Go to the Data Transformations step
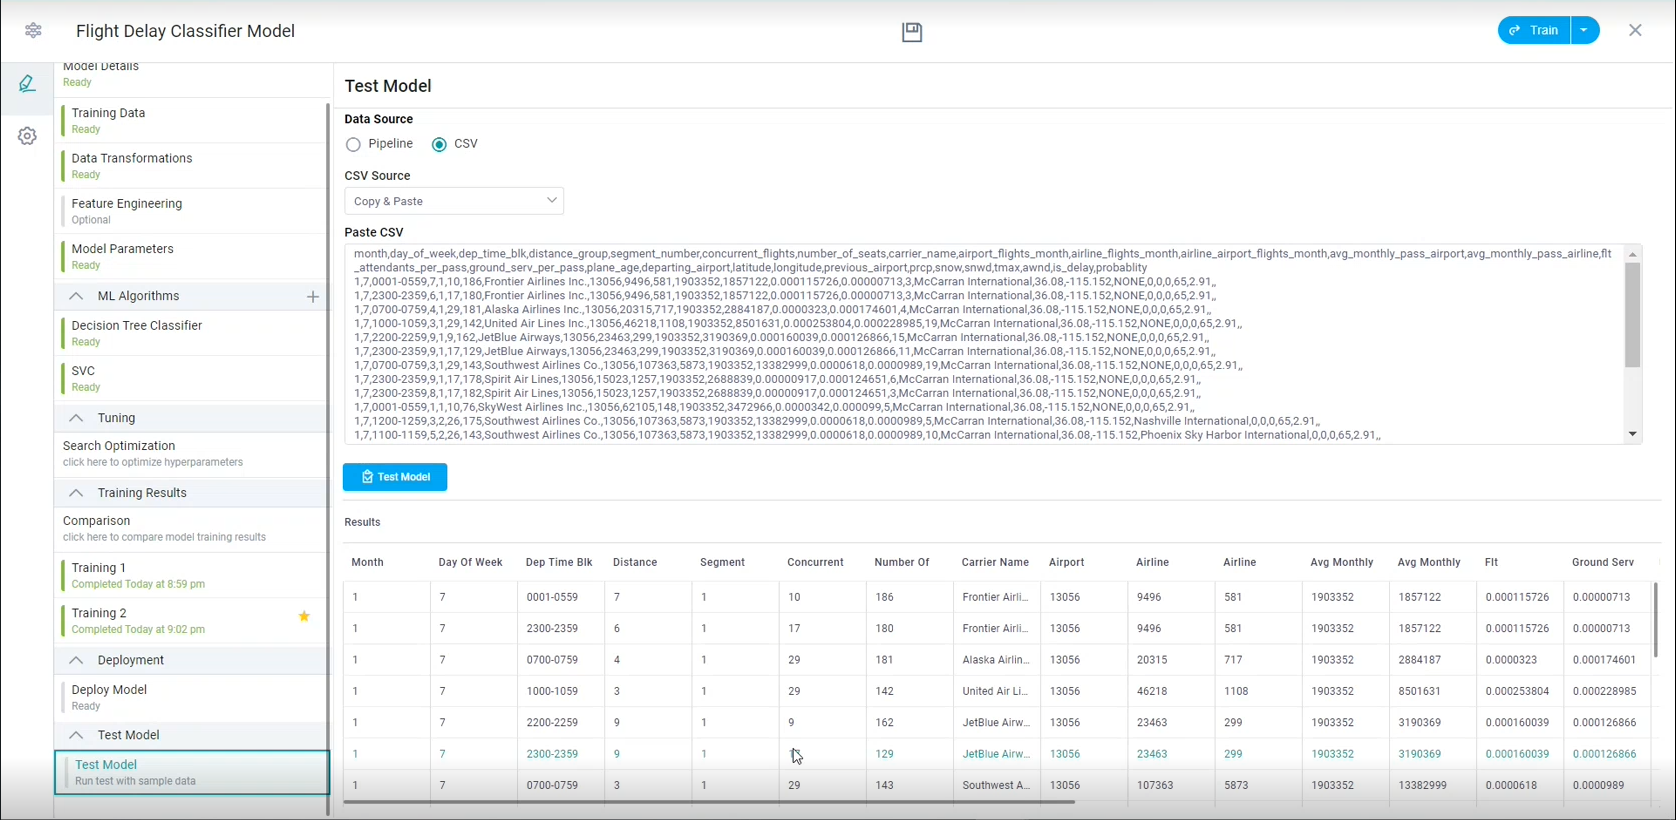Image resolution: width=1676 pixels, height=820 pixels. (x=132, y=159)
